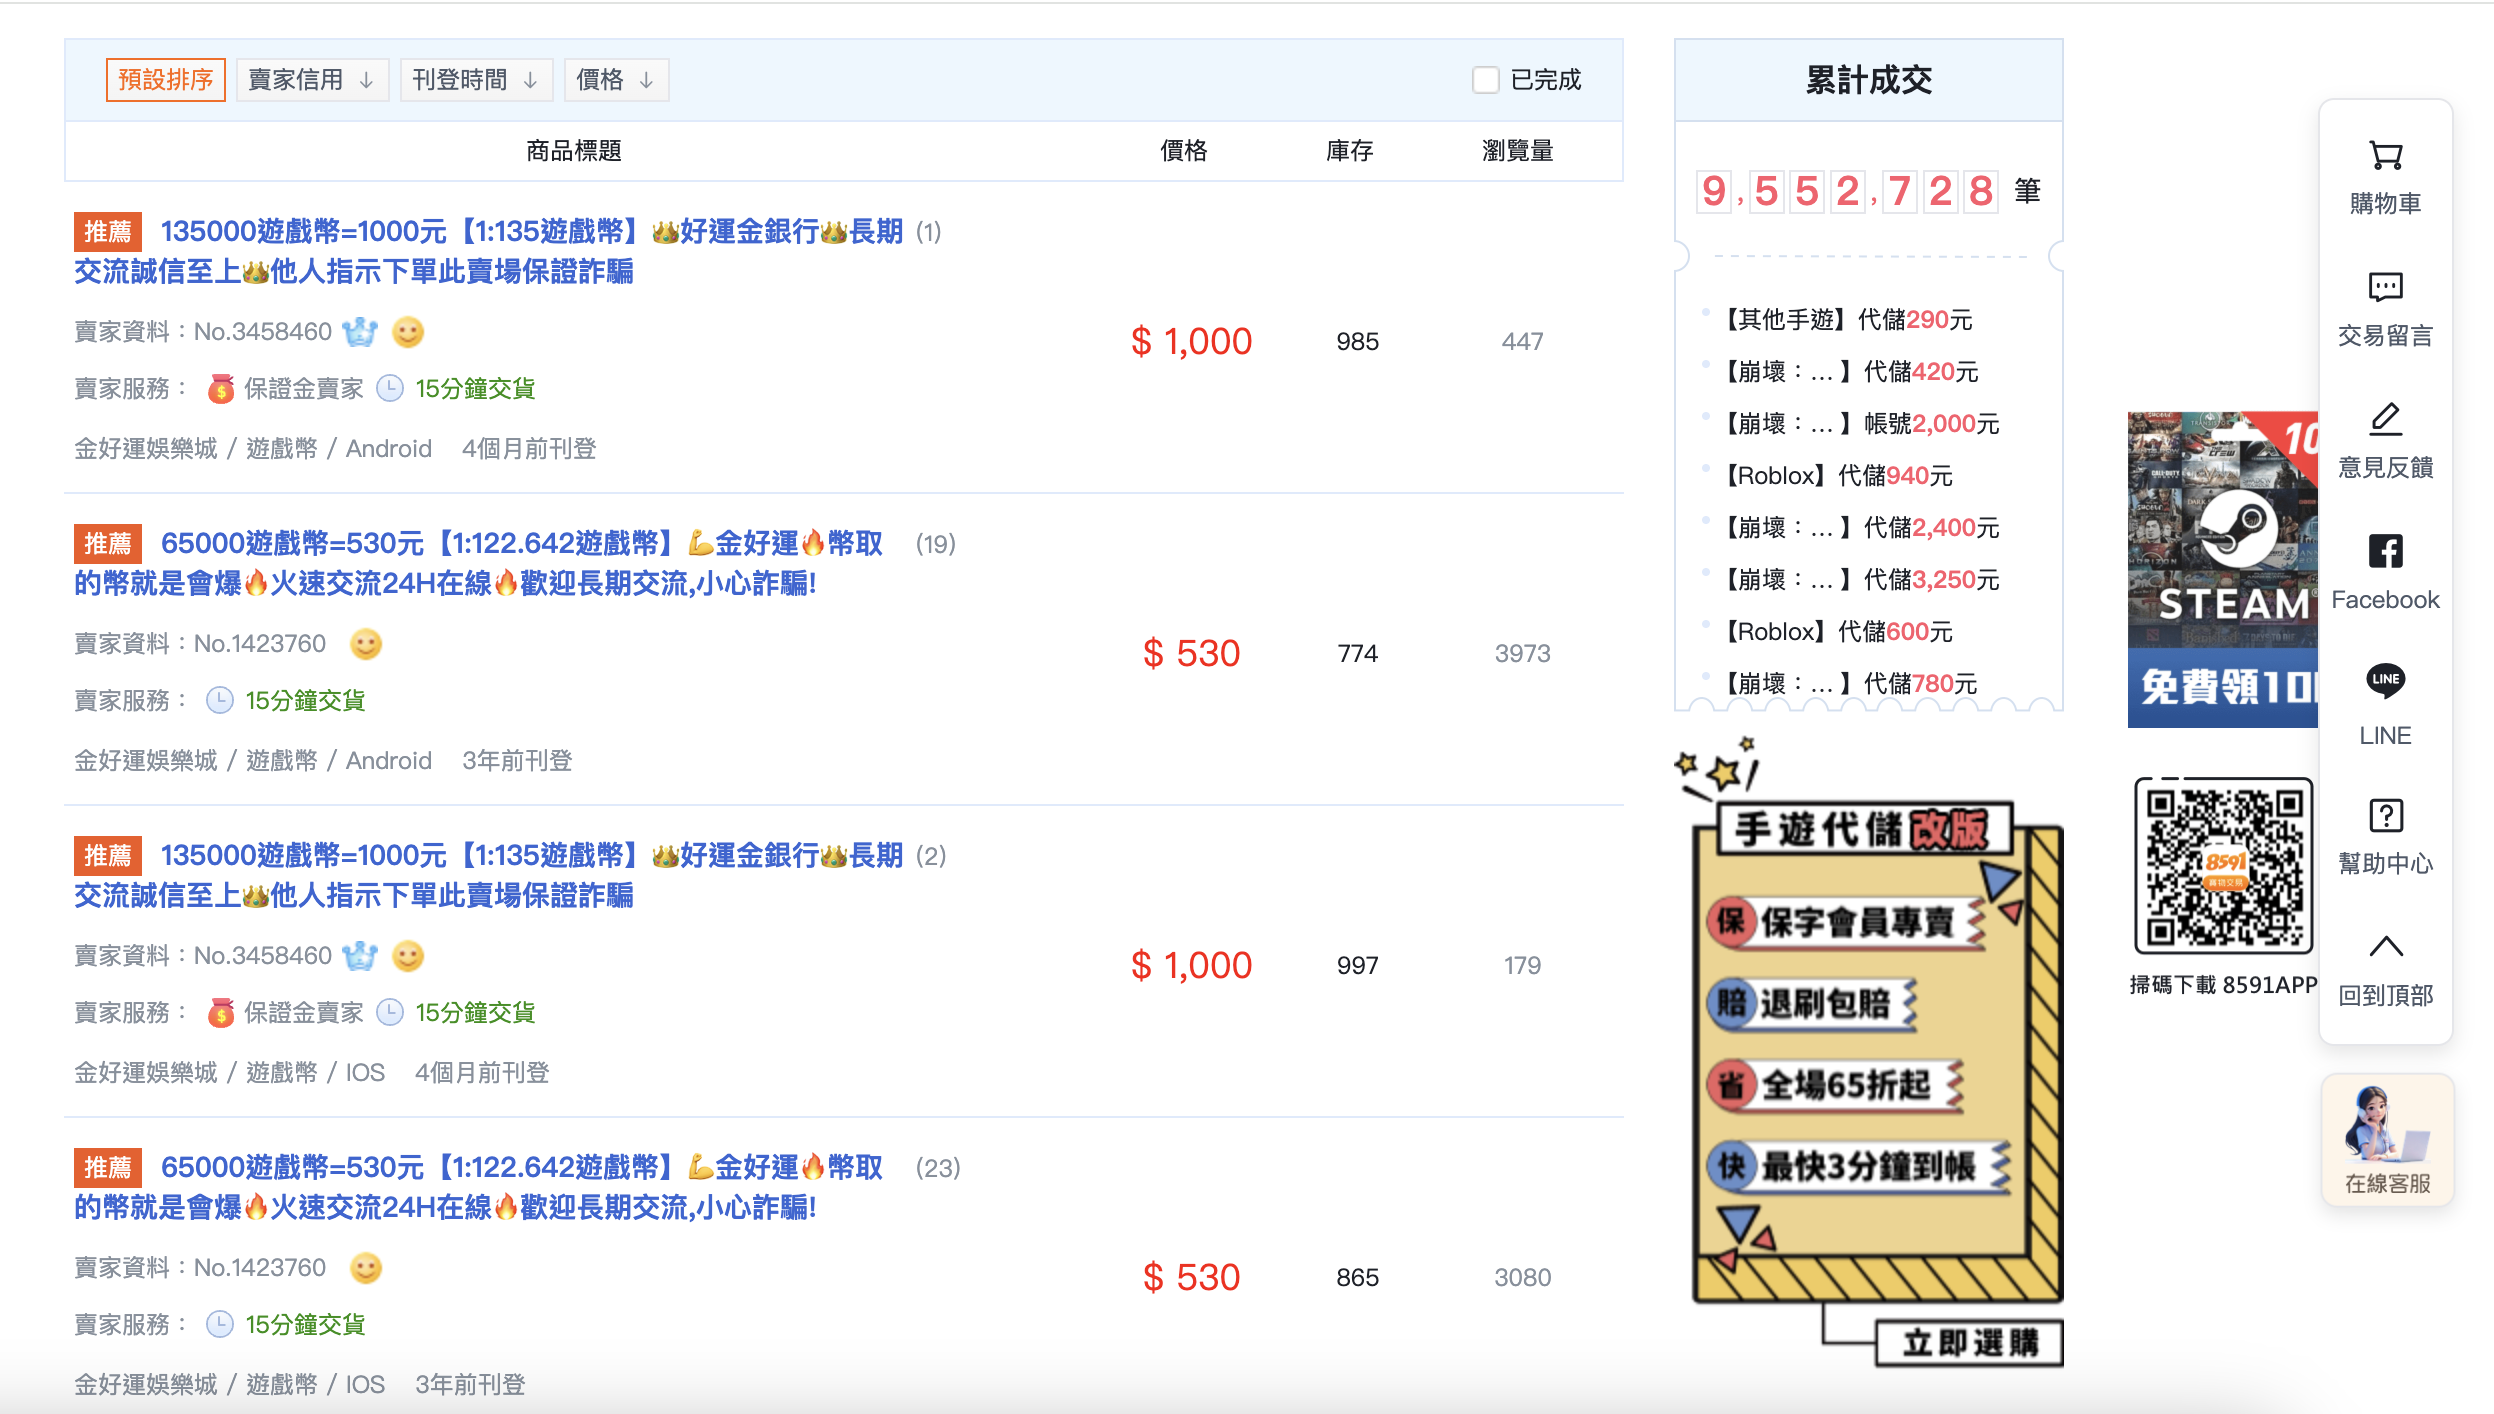Open the 幫助中心 help icon
This screenshot has width=2494, height=1414.
2385,816
